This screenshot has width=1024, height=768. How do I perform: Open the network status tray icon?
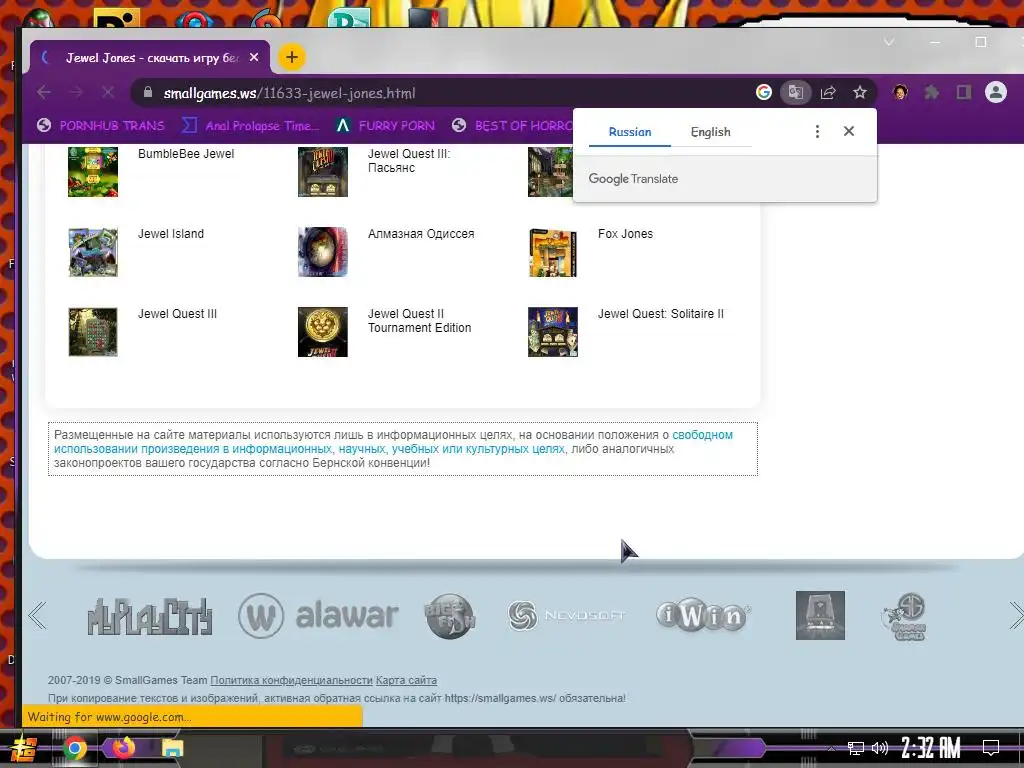856,748
